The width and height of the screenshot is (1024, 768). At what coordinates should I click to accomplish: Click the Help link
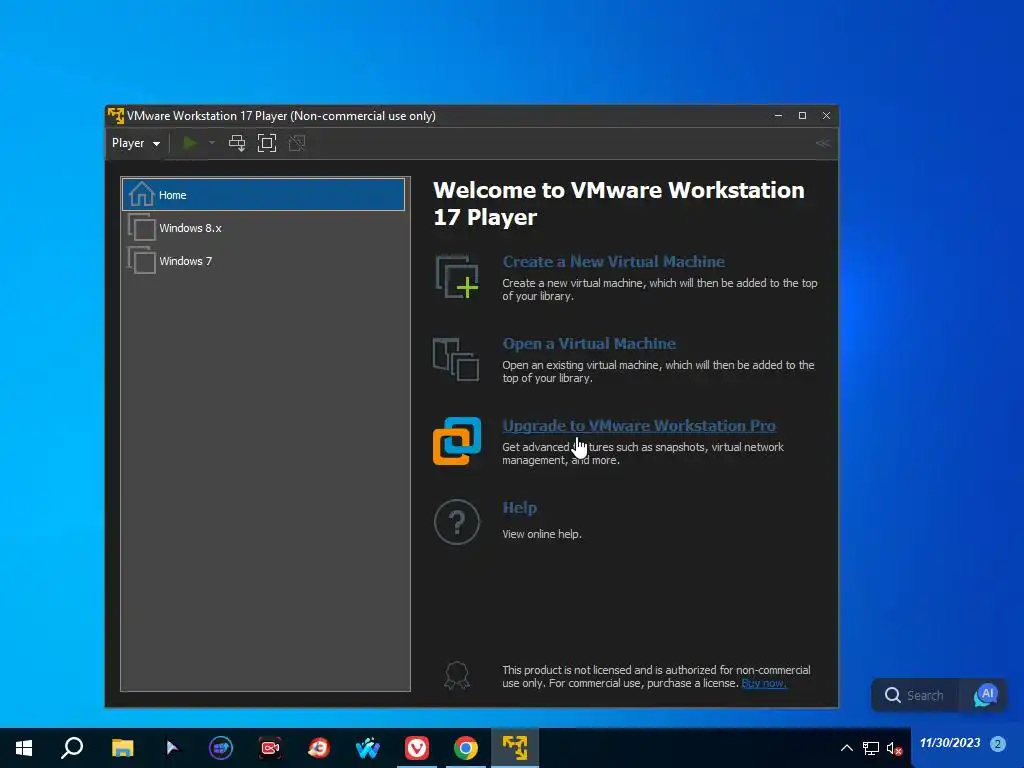(519, 508)
